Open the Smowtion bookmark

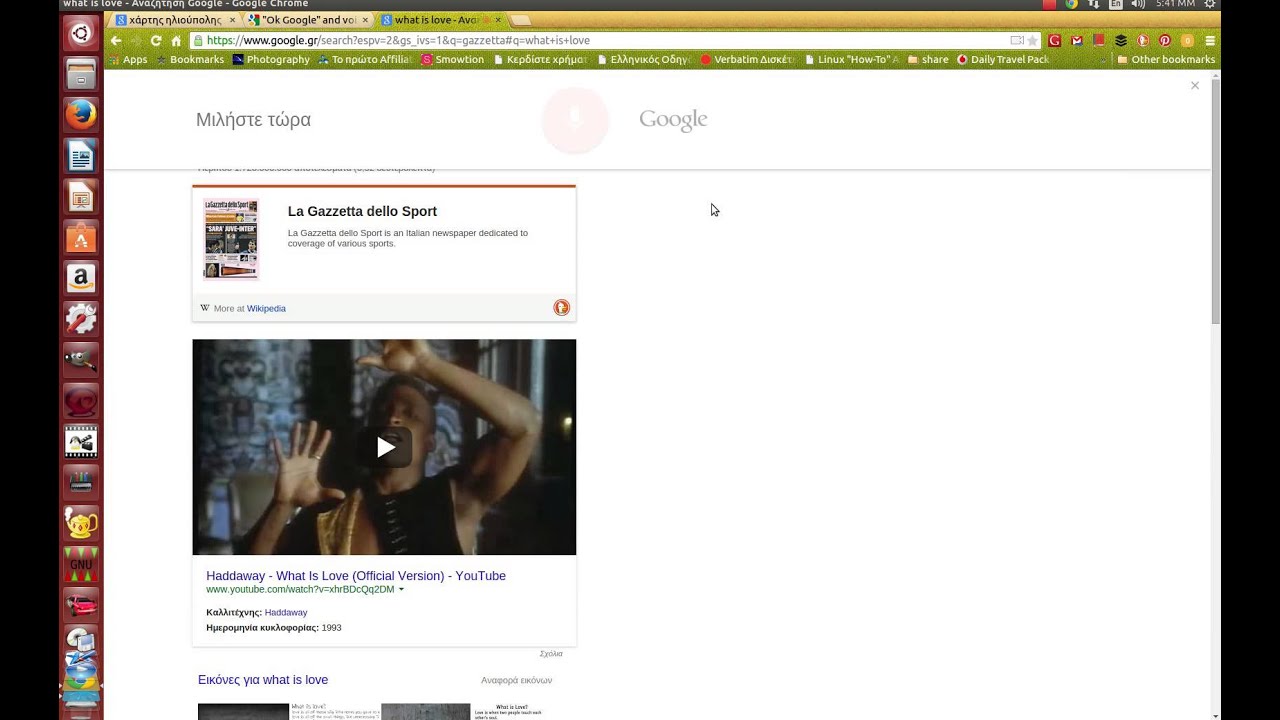pos(452,60)
